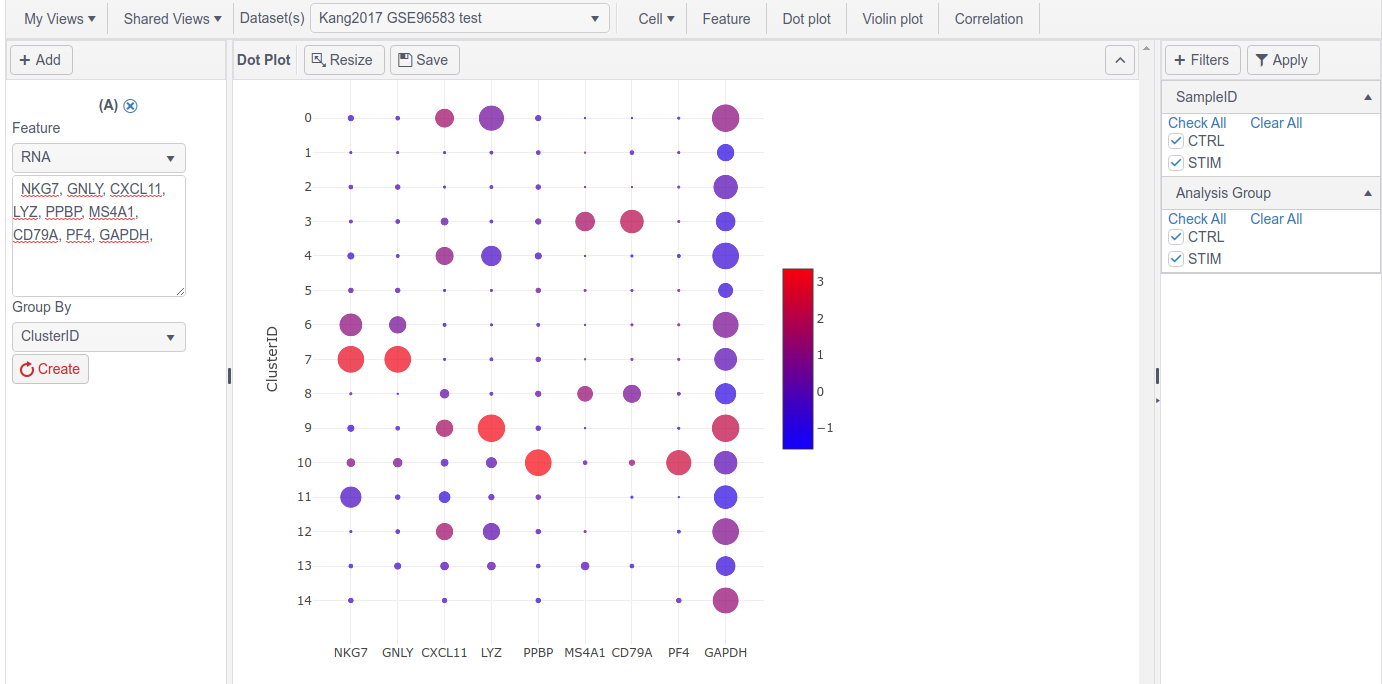This screenshot has width=1382, height=684.
Task: Disable STIM in Analysis Group
Action: [x=1176, y=258]
